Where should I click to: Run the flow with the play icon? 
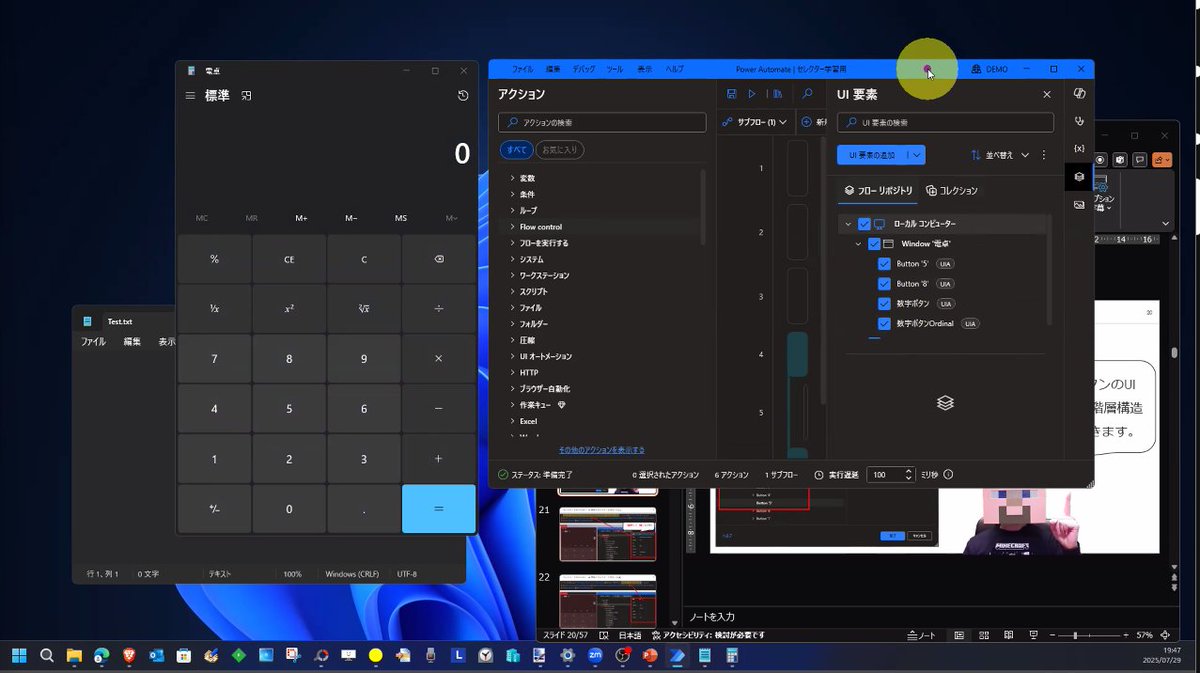tap(752, 93)
